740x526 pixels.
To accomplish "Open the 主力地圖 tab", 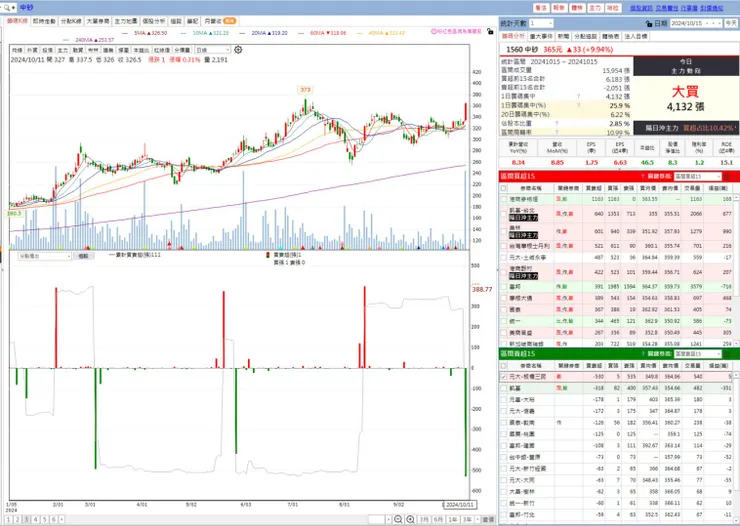I will click(x=126, y=21).
